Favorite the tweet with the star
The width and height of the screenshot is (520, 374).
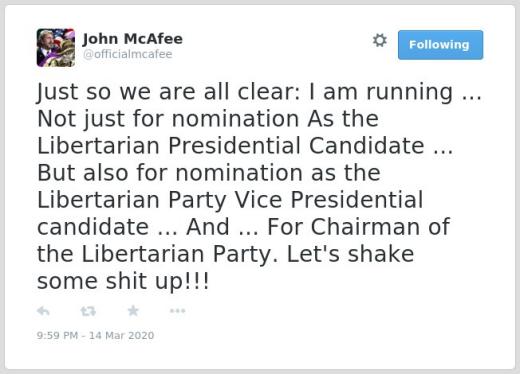click(133, 311)
